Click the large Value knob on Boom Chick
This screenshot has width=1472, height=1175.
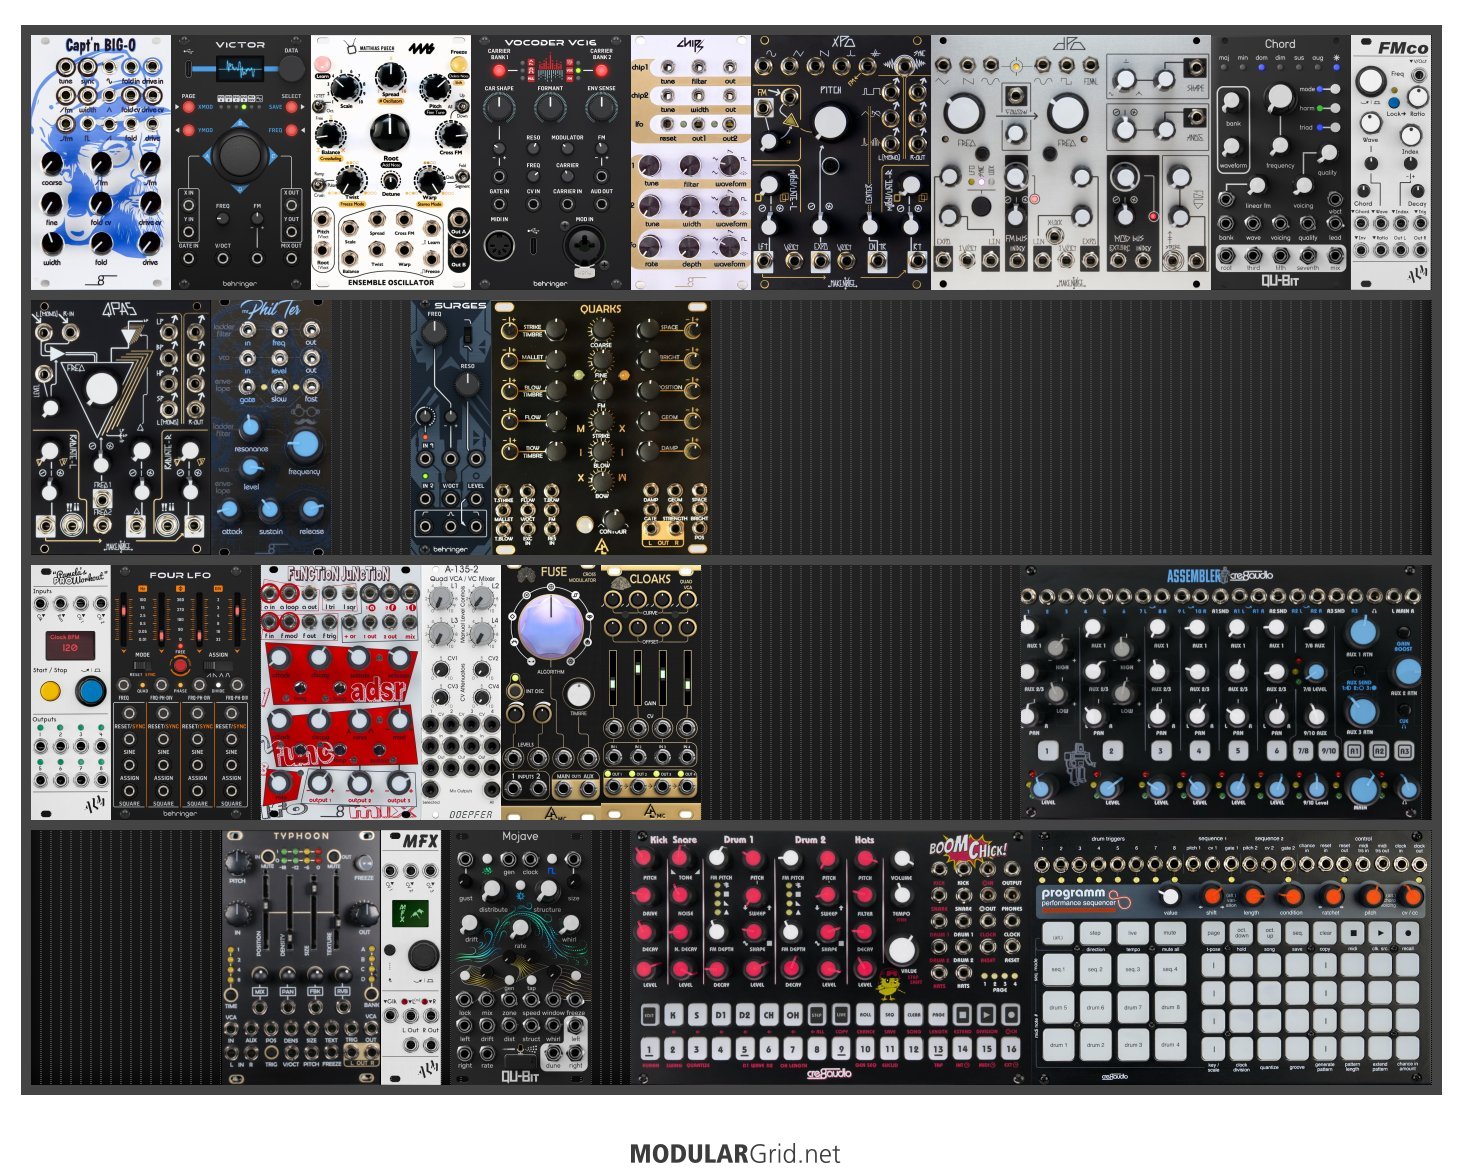[902, 950]
